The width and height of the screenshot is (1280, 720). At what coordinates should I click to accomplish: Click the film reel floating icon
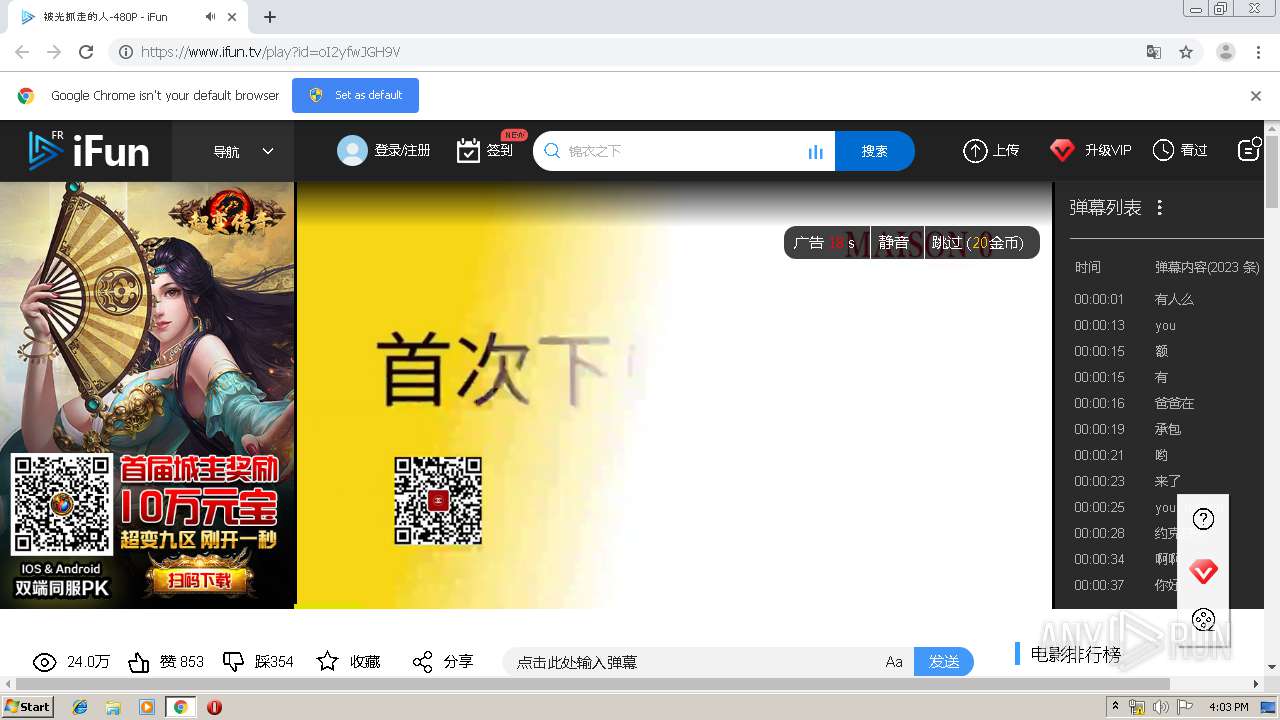(1204, 620)
